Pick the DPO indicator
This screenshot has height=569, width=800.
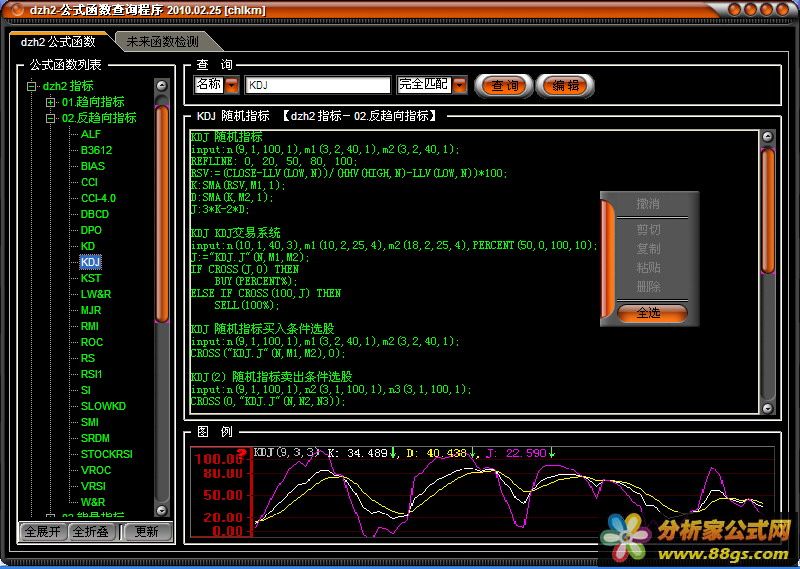click(x=91, y=230)
